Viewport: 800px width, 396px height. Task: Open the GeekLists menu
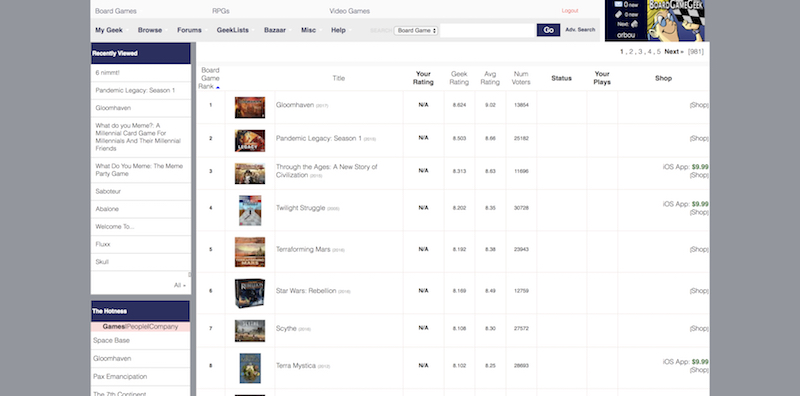[233, 30]
